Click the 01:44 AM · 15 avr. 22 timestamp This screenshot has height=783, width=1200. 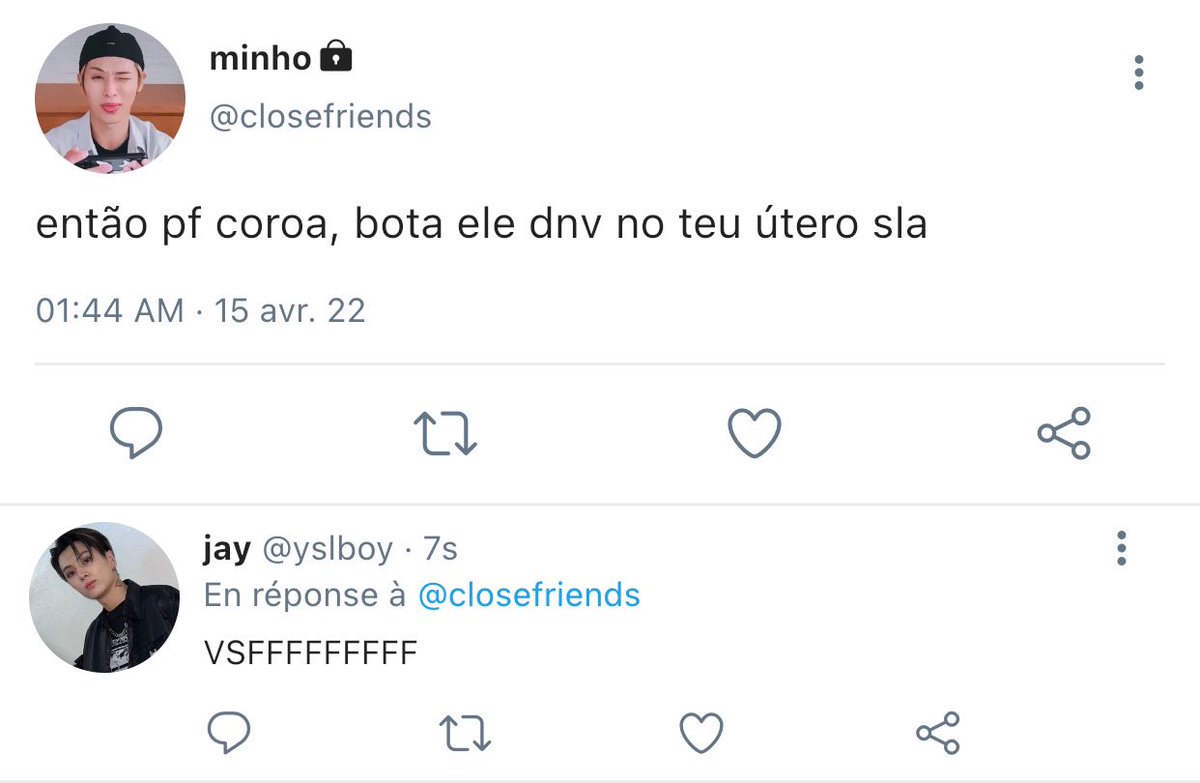coord(201,310)
